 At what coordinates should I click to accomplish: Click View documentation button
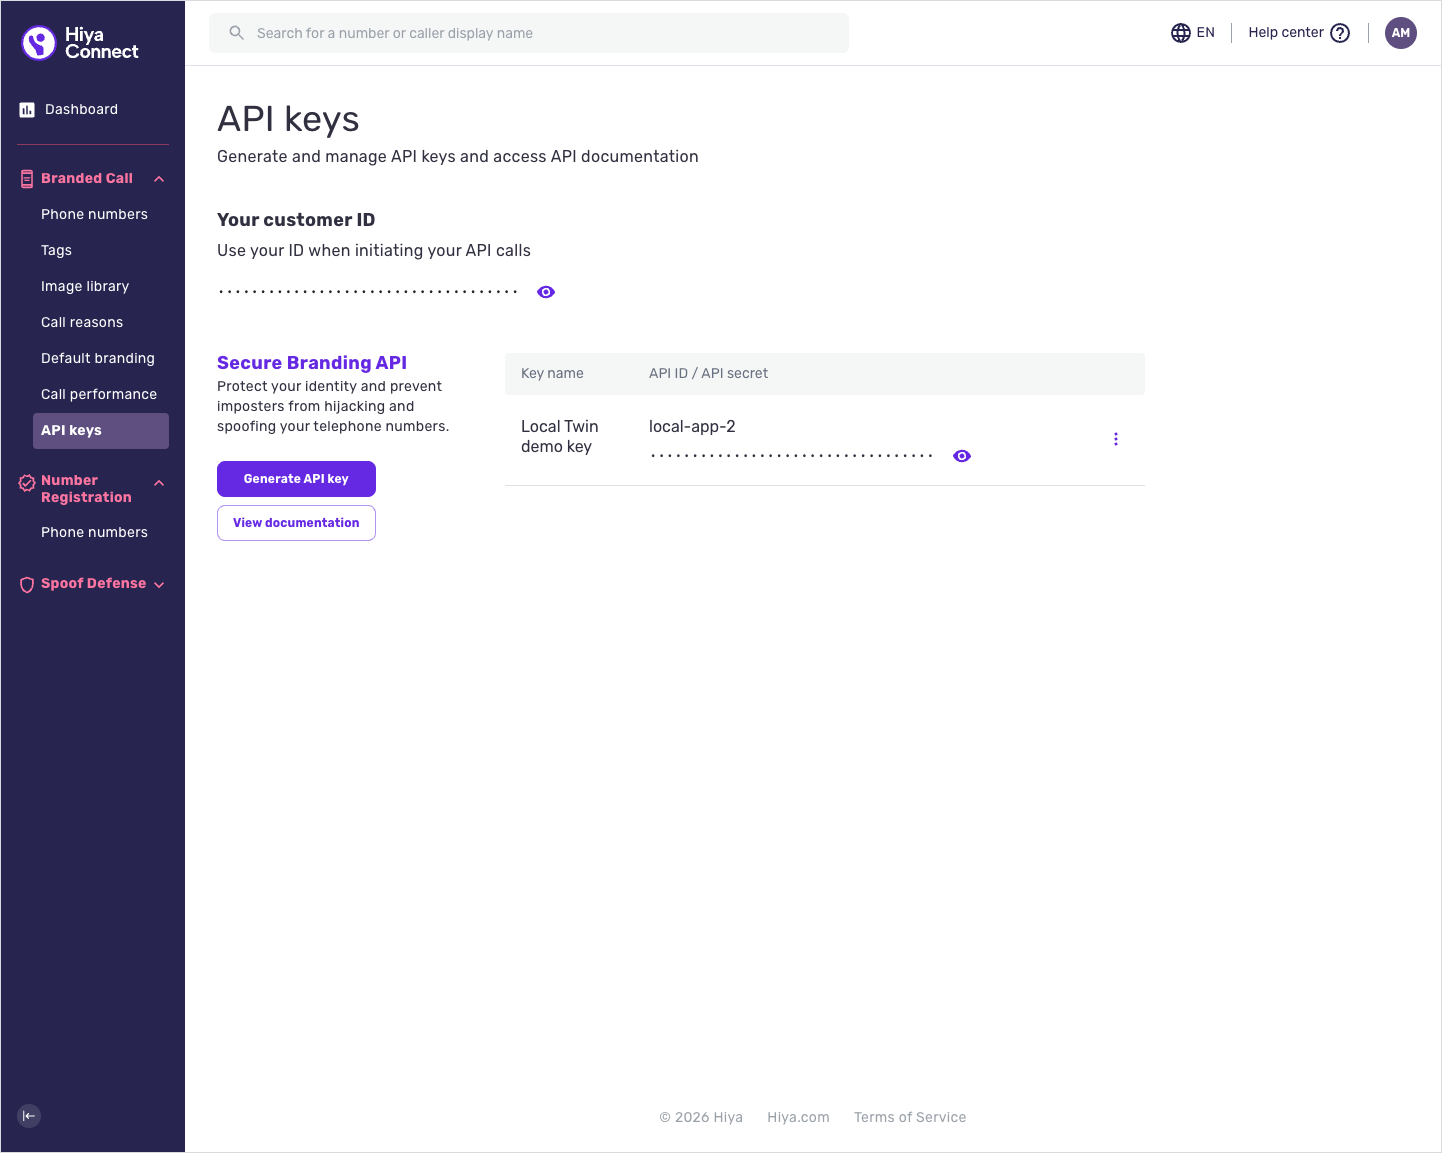pyautogui.click(x=296, y=523)
